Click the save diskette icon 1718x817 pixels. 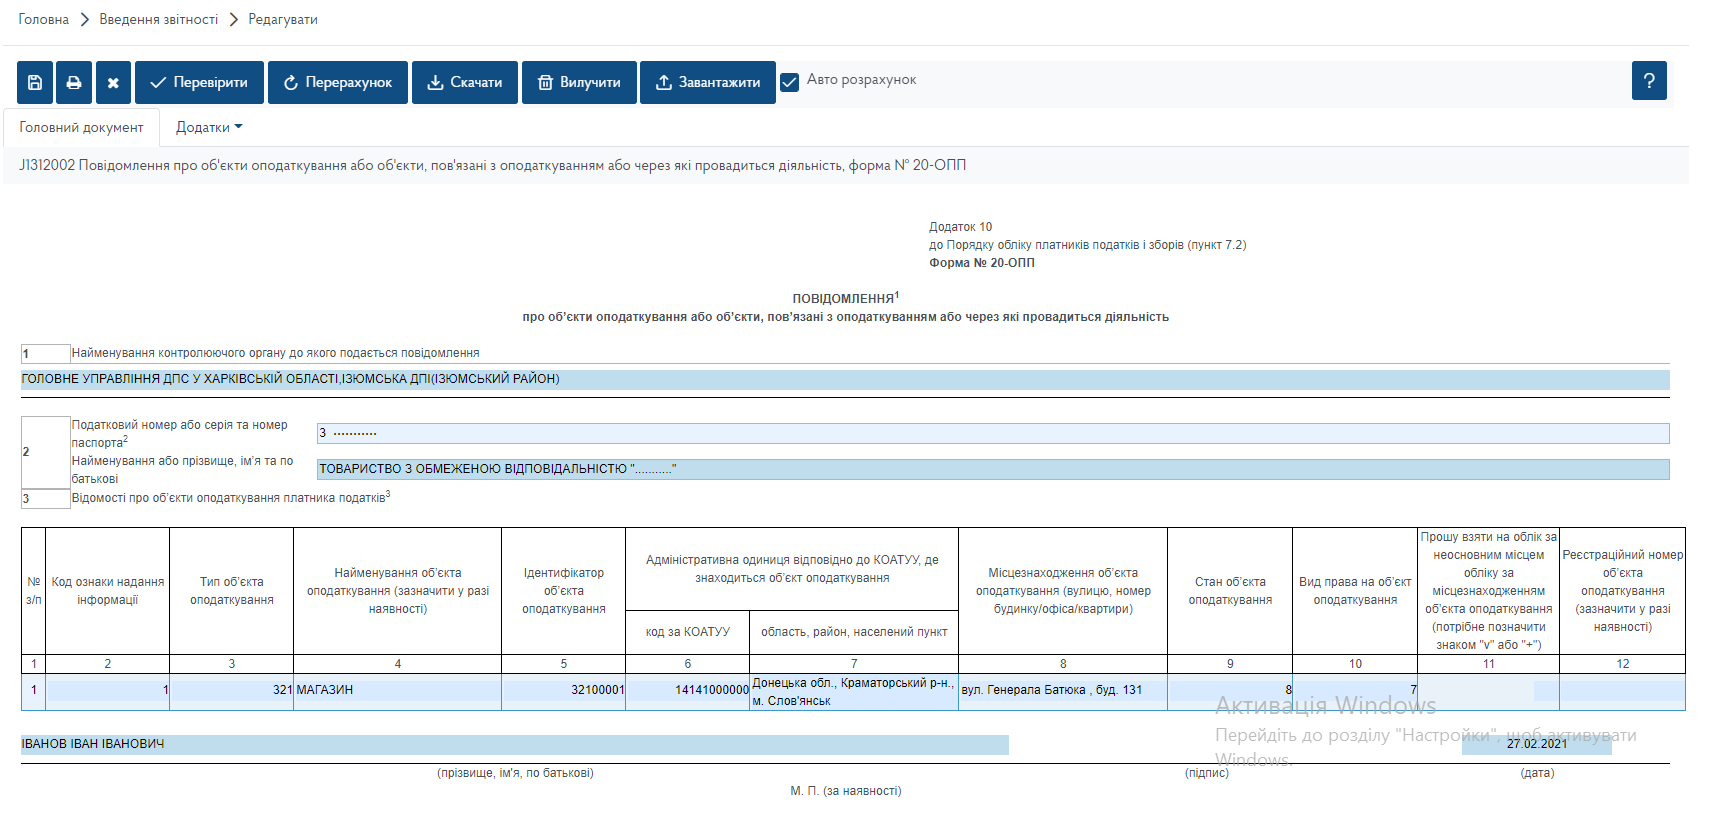[x=34, y=82]
